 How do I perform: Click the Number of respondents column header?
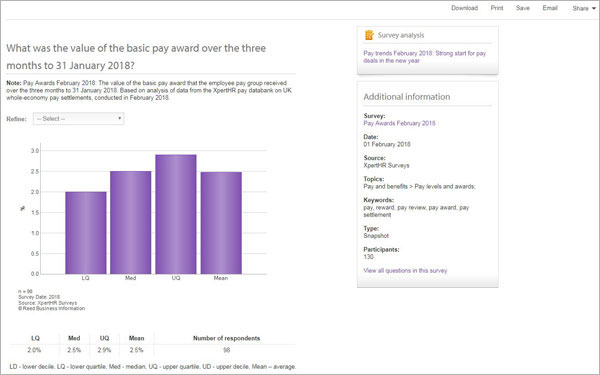coord(227,338)
